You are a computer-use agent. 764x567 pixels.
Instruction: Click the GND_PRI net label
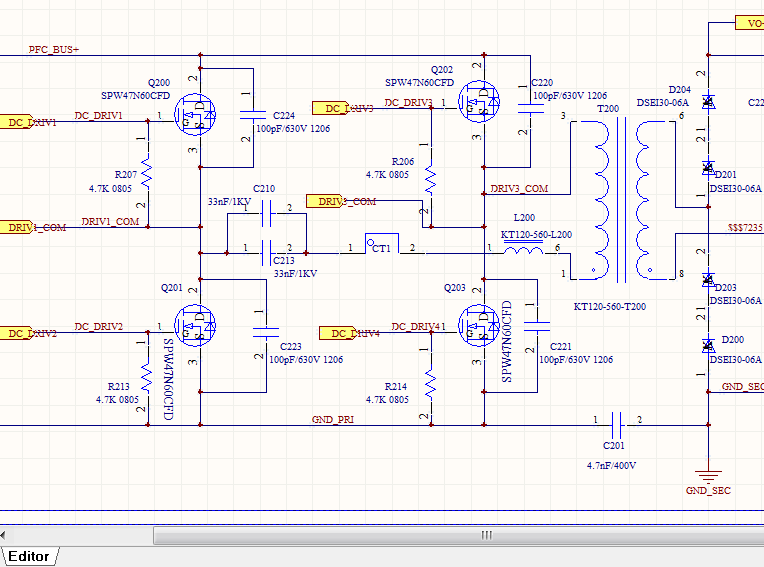point(332,420)
